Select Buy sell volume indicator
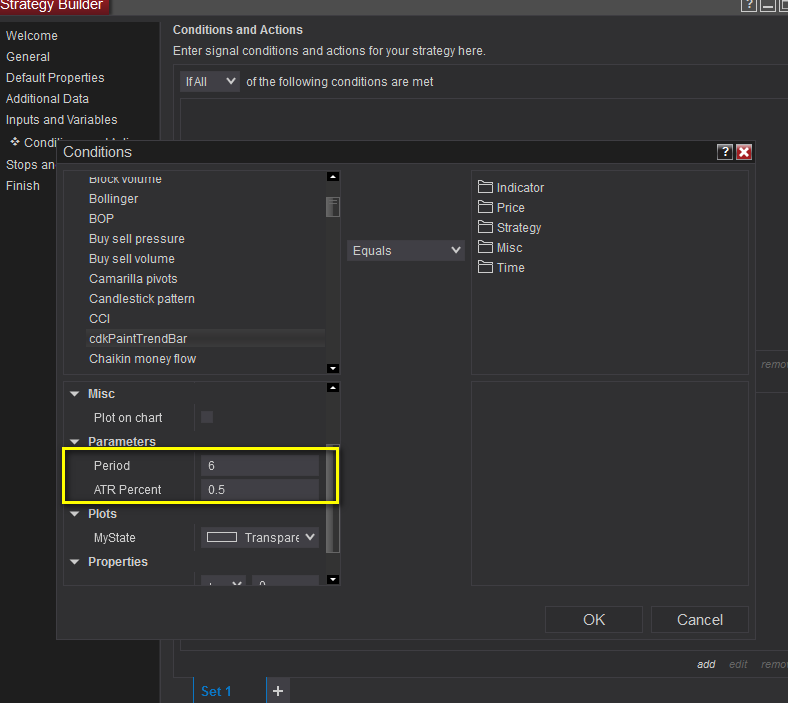The width and height of the screenshot is (788, 703). (132, 259)
